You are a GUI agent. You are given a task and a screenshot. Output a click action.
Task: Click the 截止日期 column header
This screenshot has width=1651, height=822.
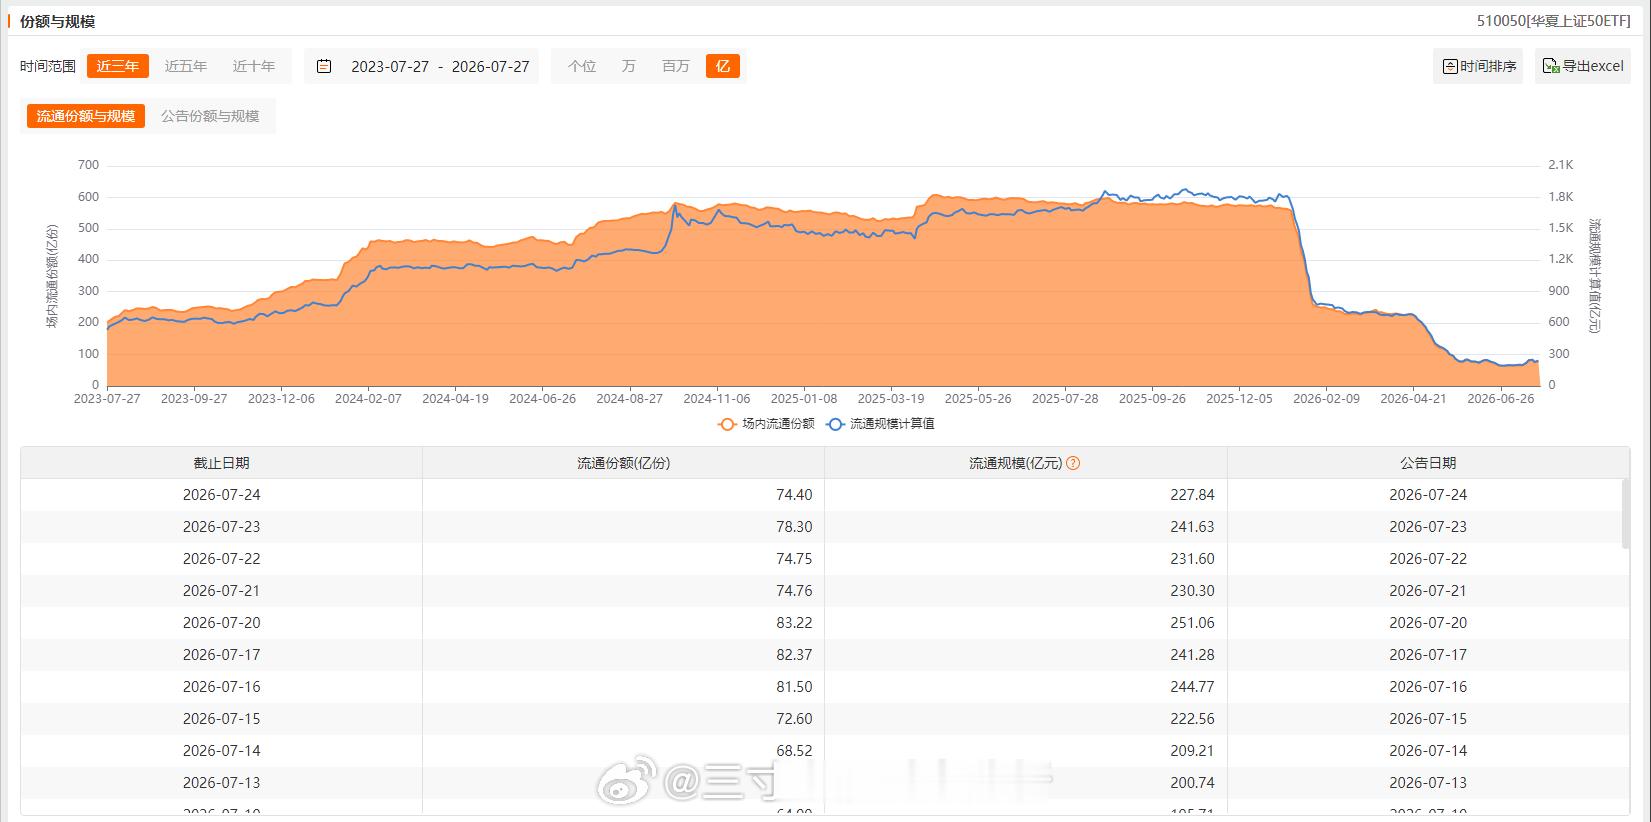pos(222,463)
